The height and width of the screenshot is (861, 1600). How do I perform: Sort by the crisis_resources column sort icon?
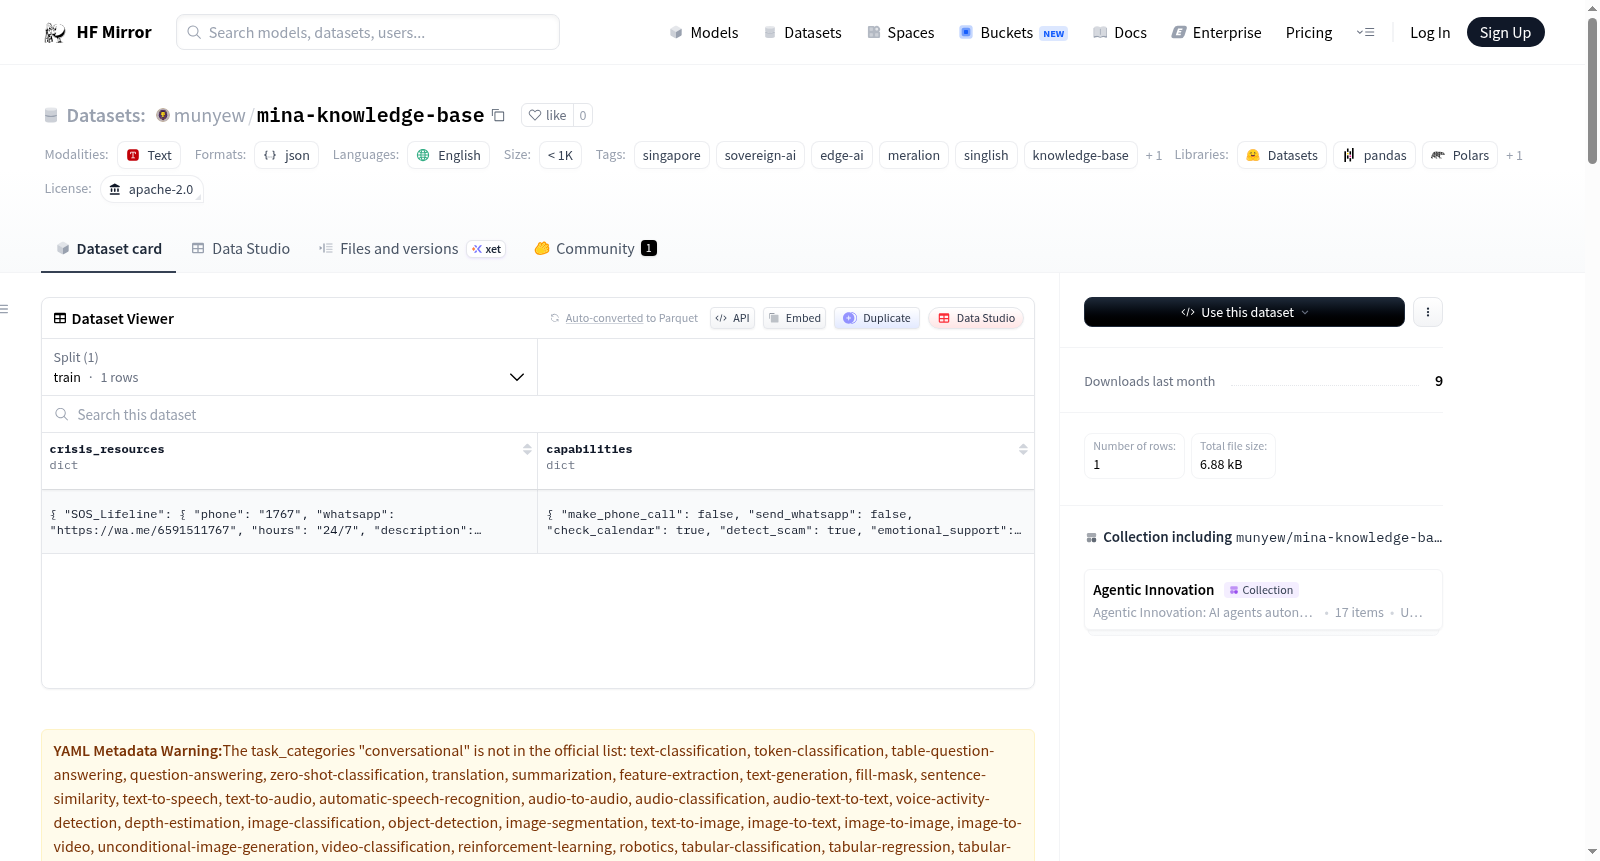point(527,449)
